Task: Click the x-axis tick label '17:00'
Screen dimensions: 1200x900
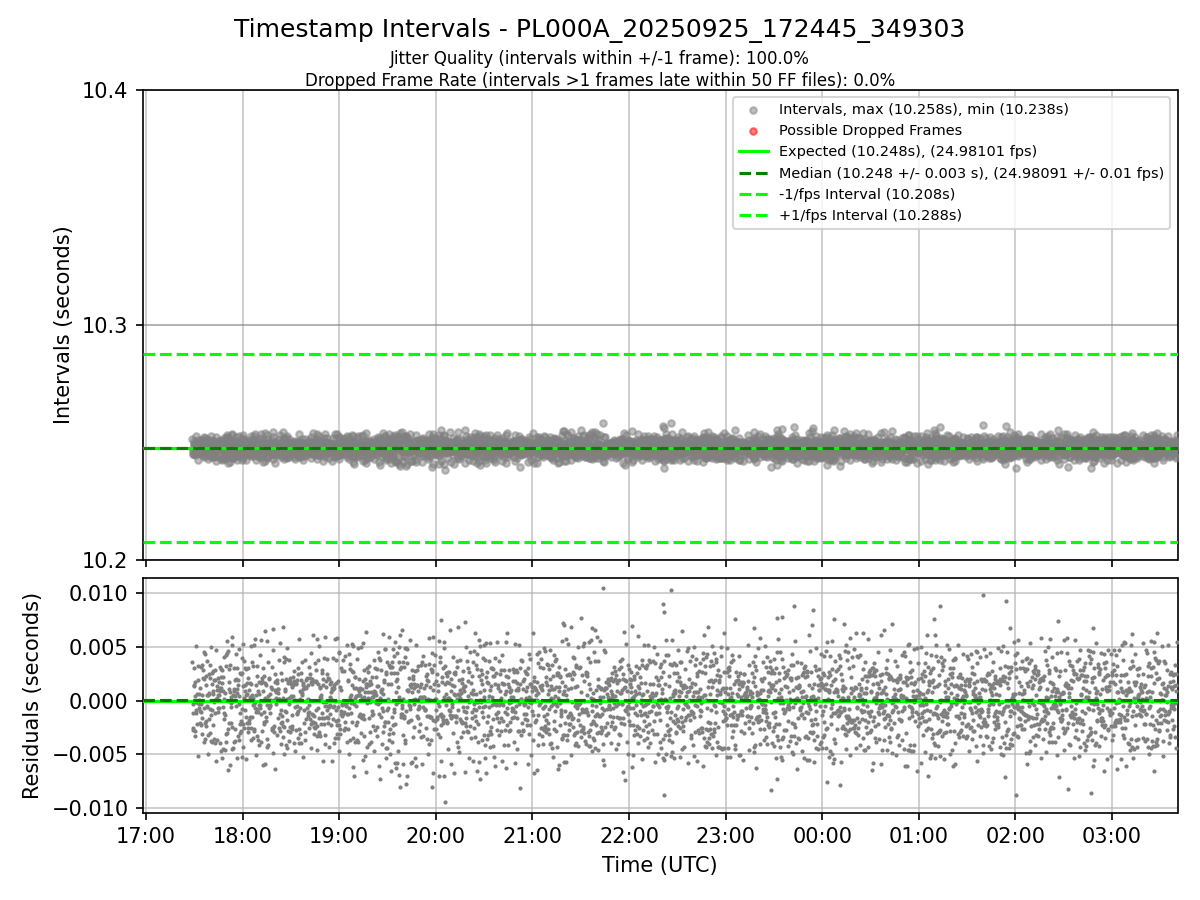Action: click(146, 835)
